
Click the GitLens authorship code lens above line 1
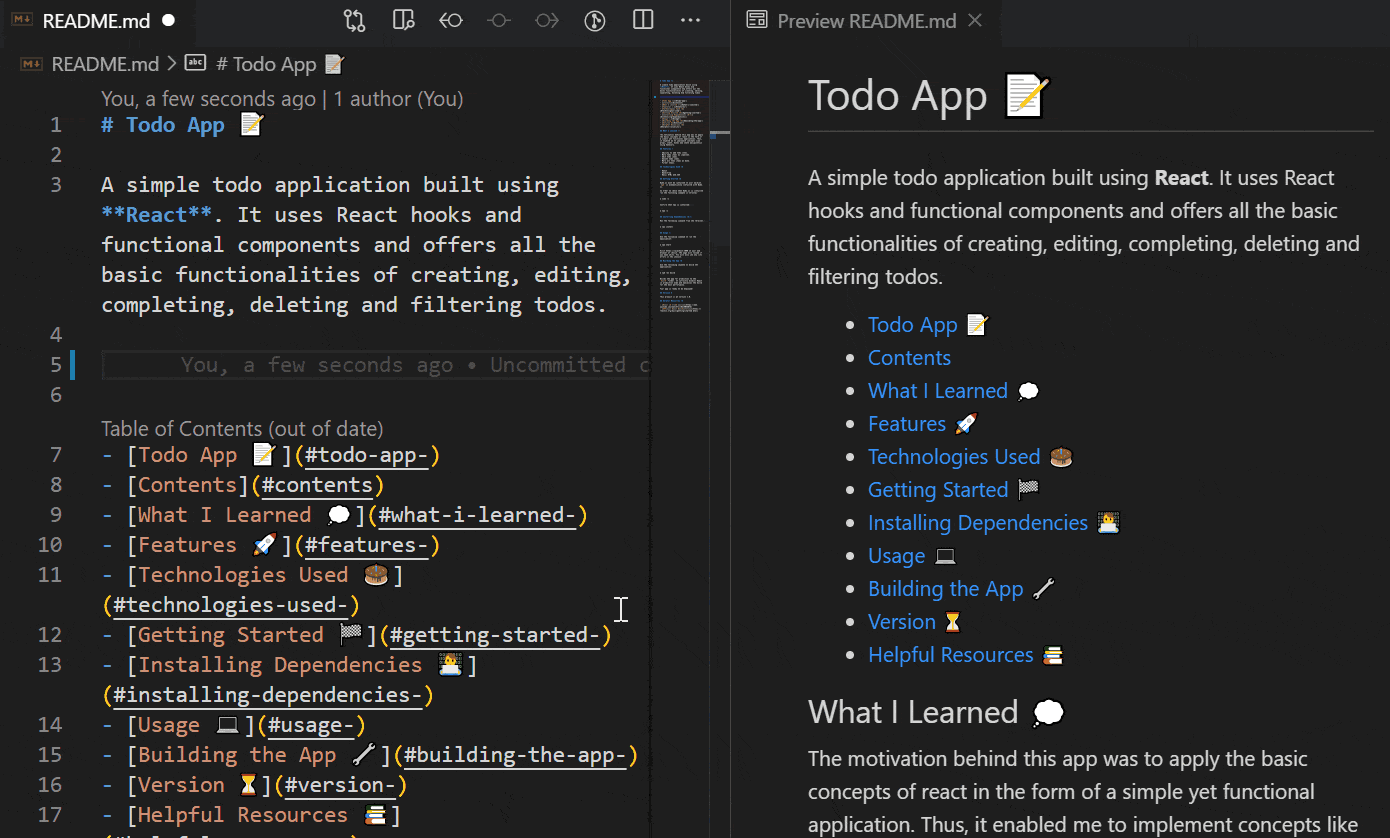[x=282, y=99]
